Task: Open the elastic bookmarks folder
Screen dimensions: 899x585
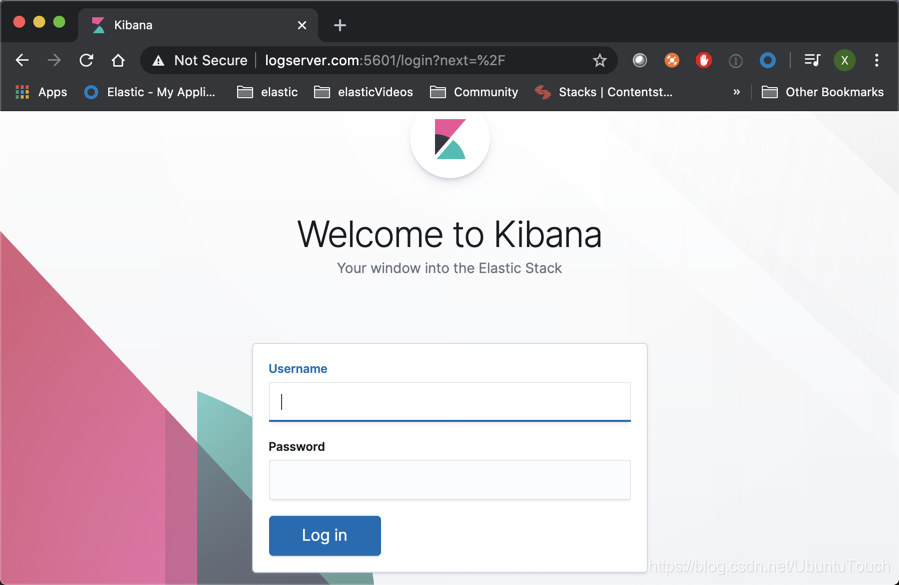Action: point(268,92)
